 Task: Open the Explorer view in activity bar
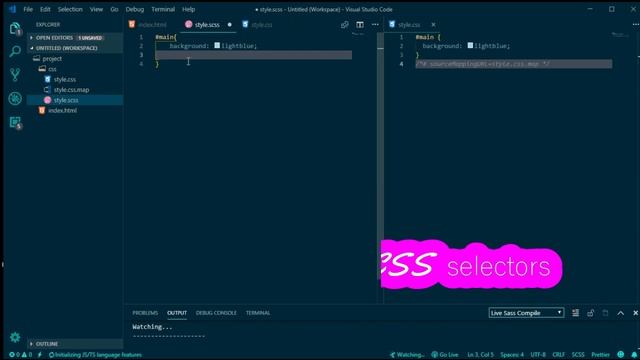pyautogui.click(x=15, y=29)
